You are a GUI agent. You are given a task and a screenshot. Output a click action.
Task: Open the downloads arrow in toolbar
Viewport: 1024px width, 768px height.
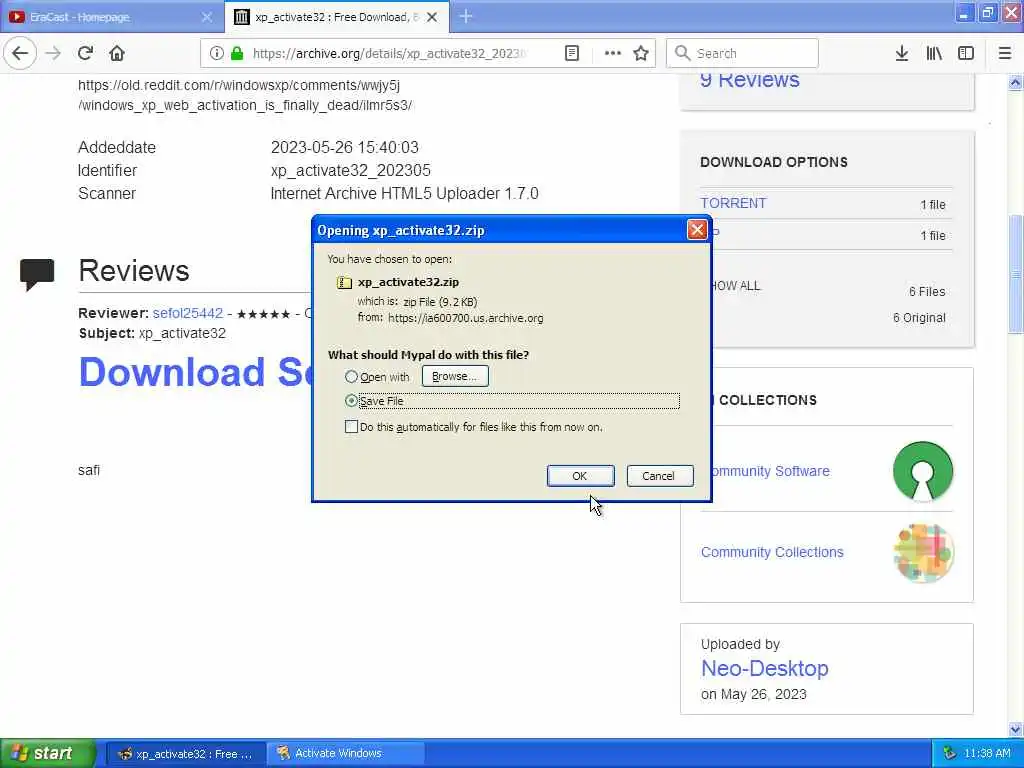tap(902, 53)
